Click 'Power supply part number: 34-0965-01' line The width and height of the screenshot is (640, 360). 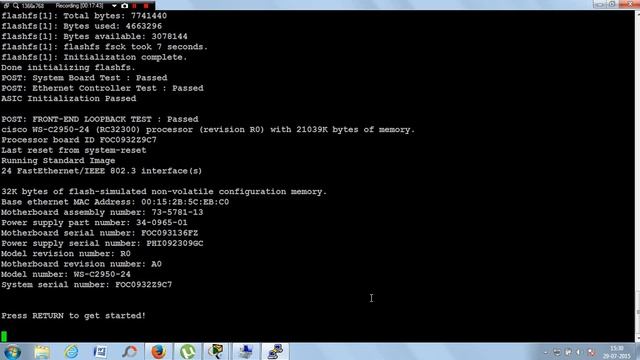94,222
